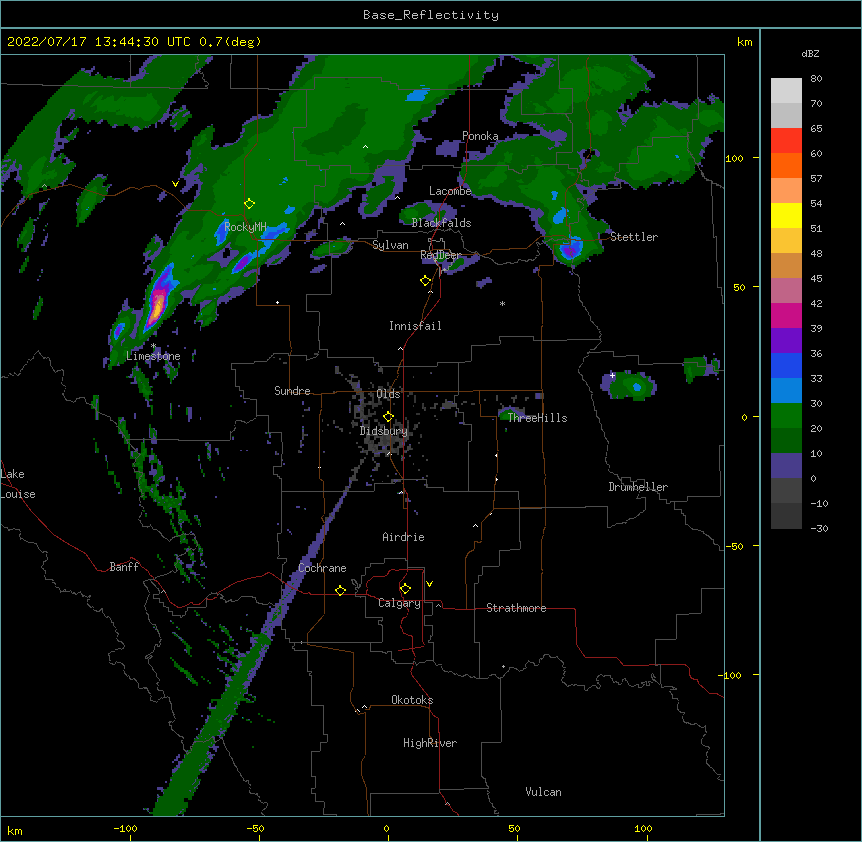Click the -100 tick on the bottom axis
The width and height of the screenshot is (862, 842).
pos(126,829)
